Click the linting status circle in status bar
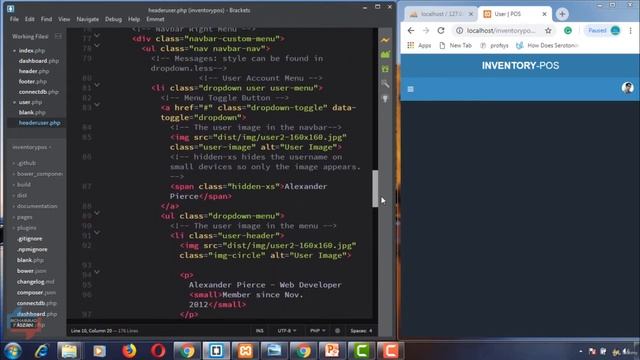The width and height of the screenshot is (640, 360). (337, 331)
